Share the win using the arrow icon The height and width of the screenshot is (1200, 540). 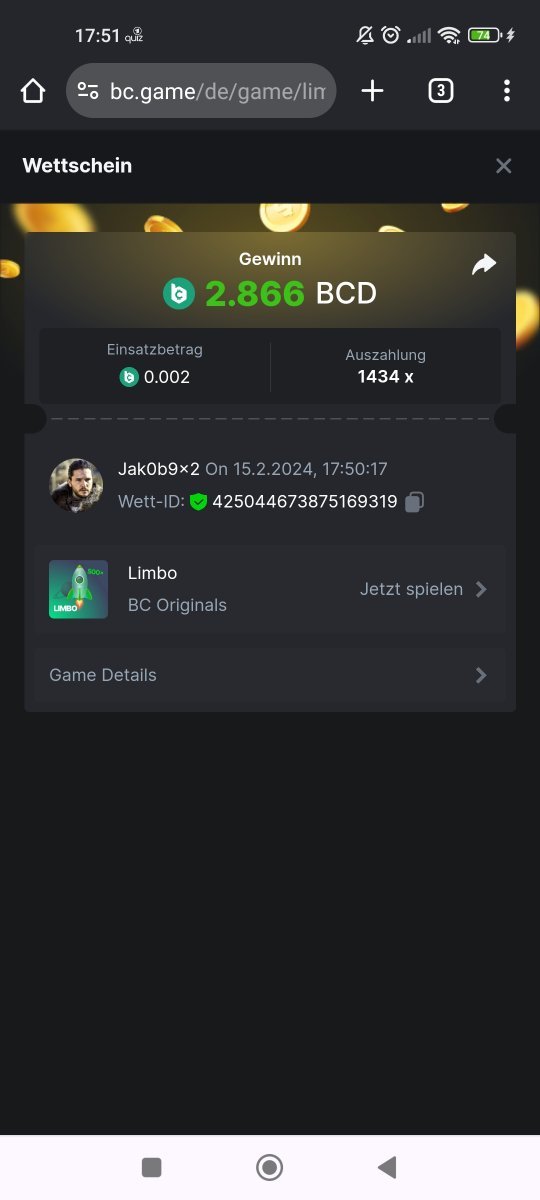(484, 264)
